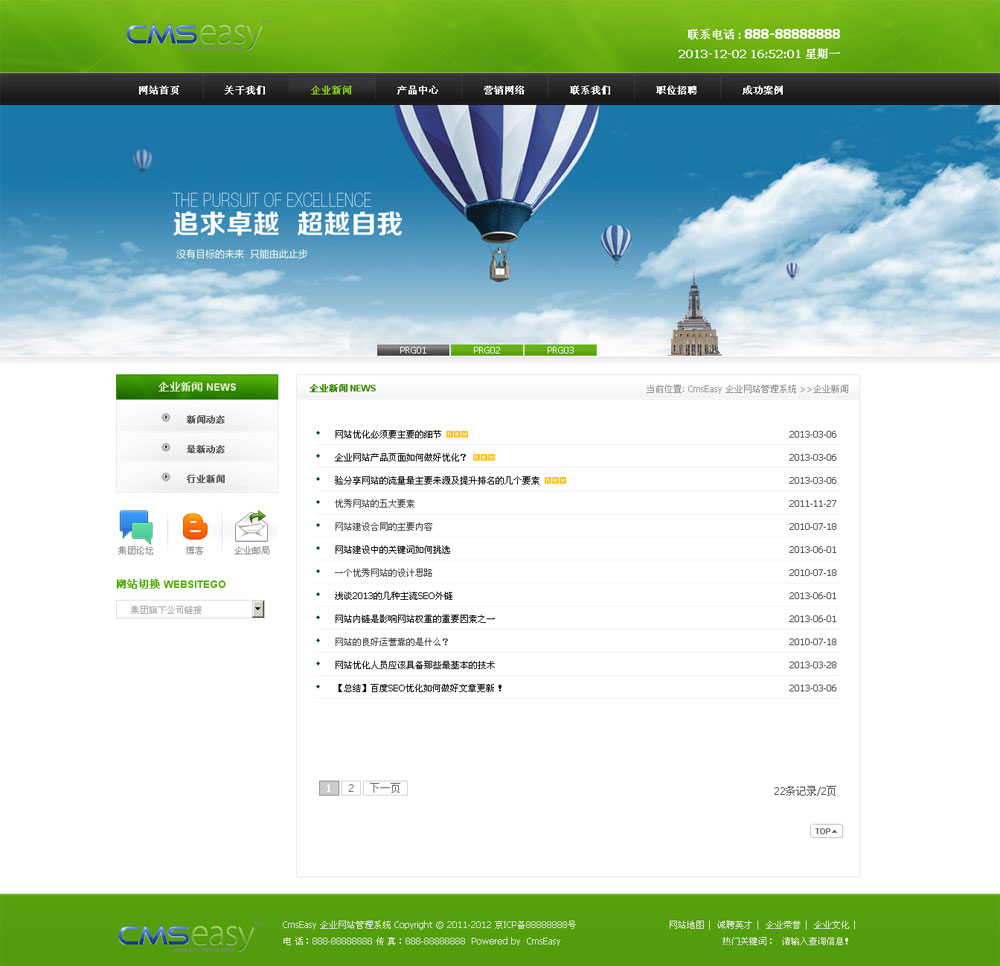Open the 关于我们 navigation menu
1000x966 pixels.
(x=245, y=90)
